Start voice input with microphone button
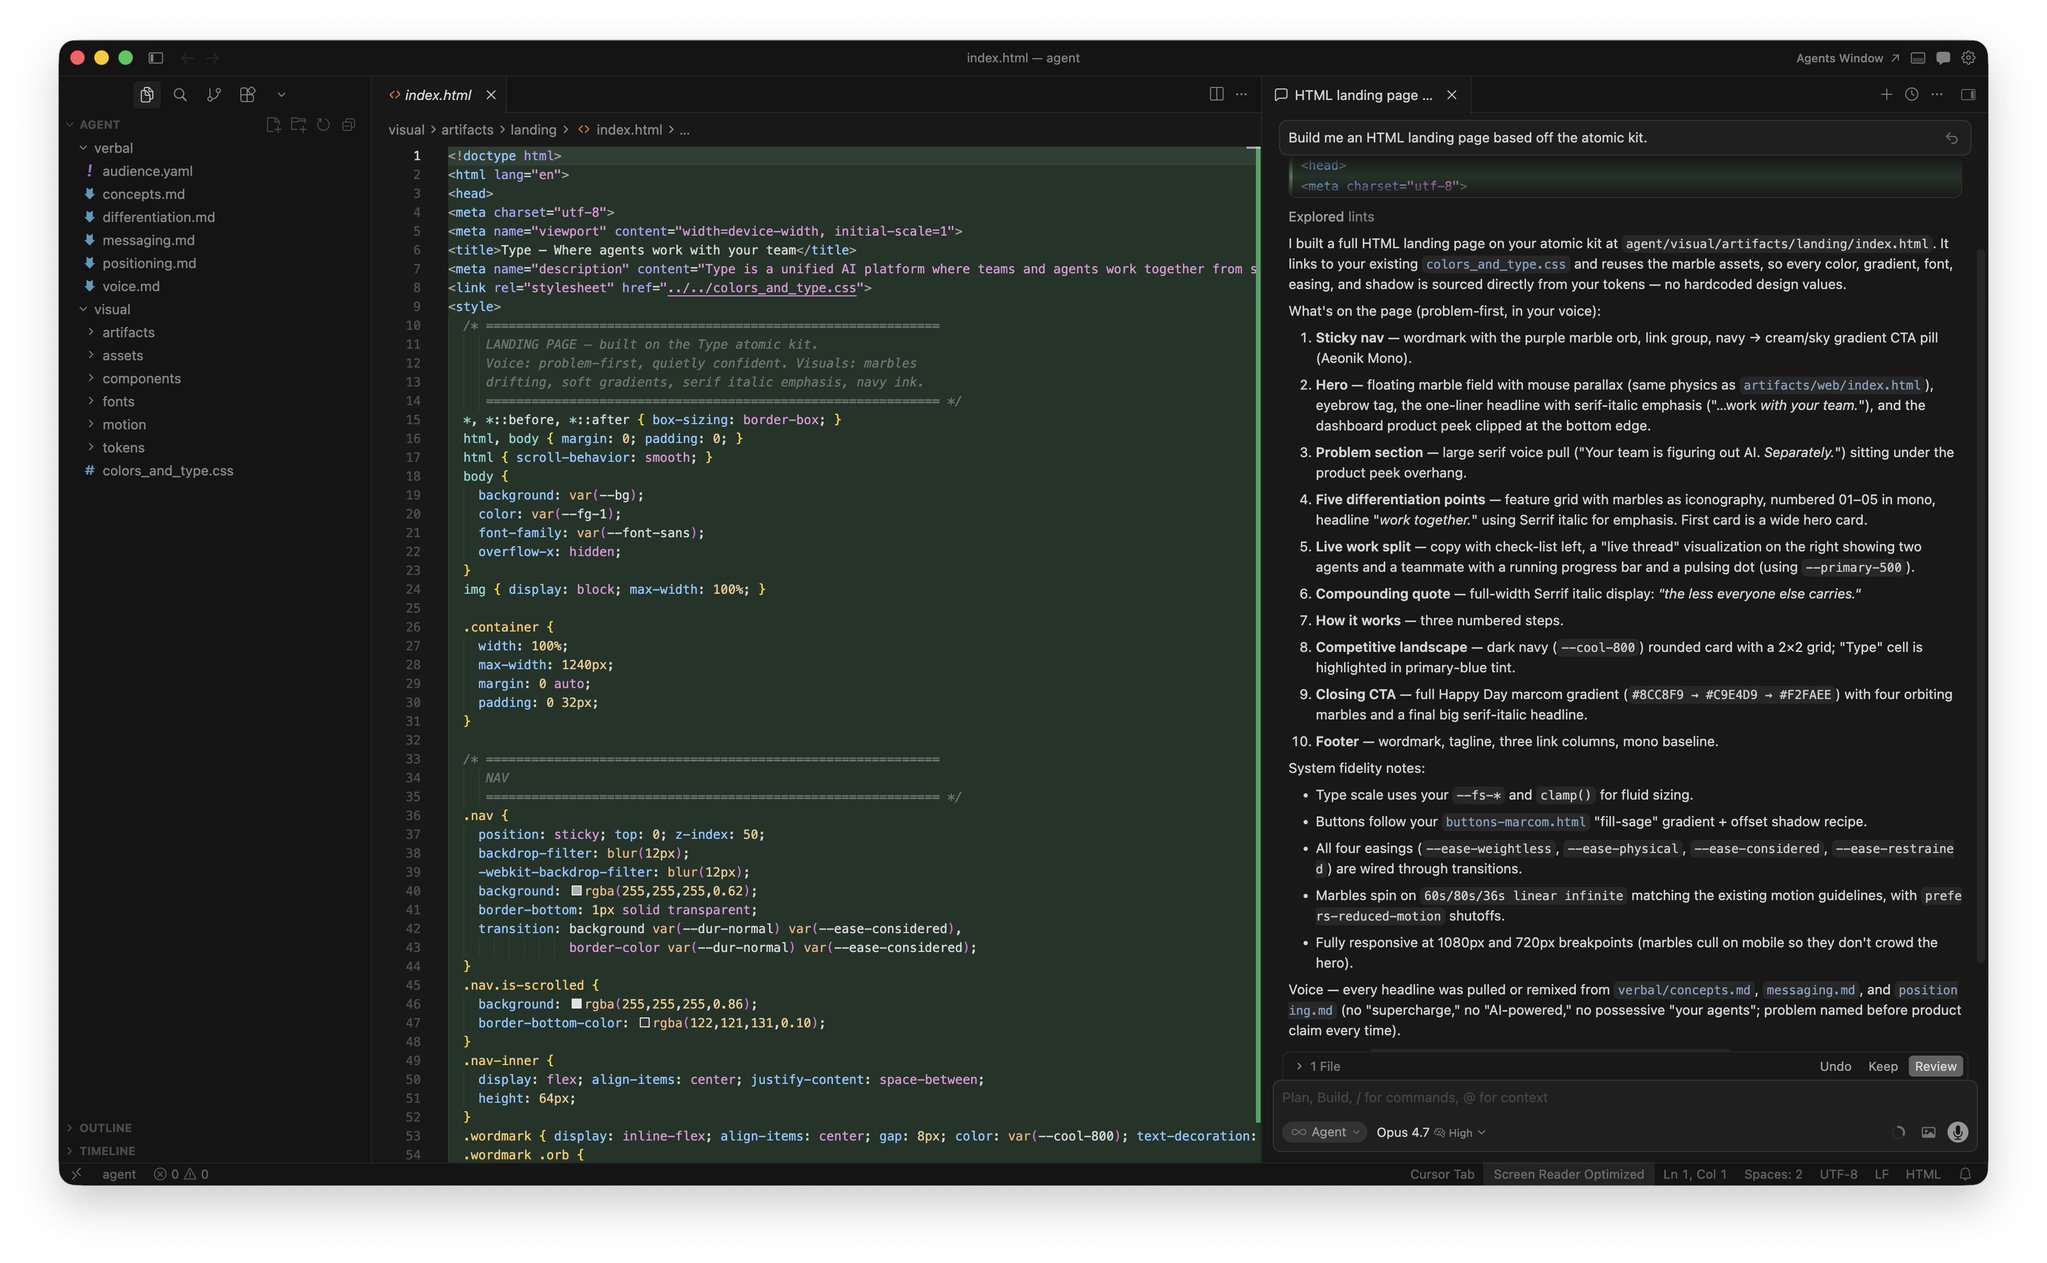Viewport: 2047px width, 1263px height. 1958,1132
